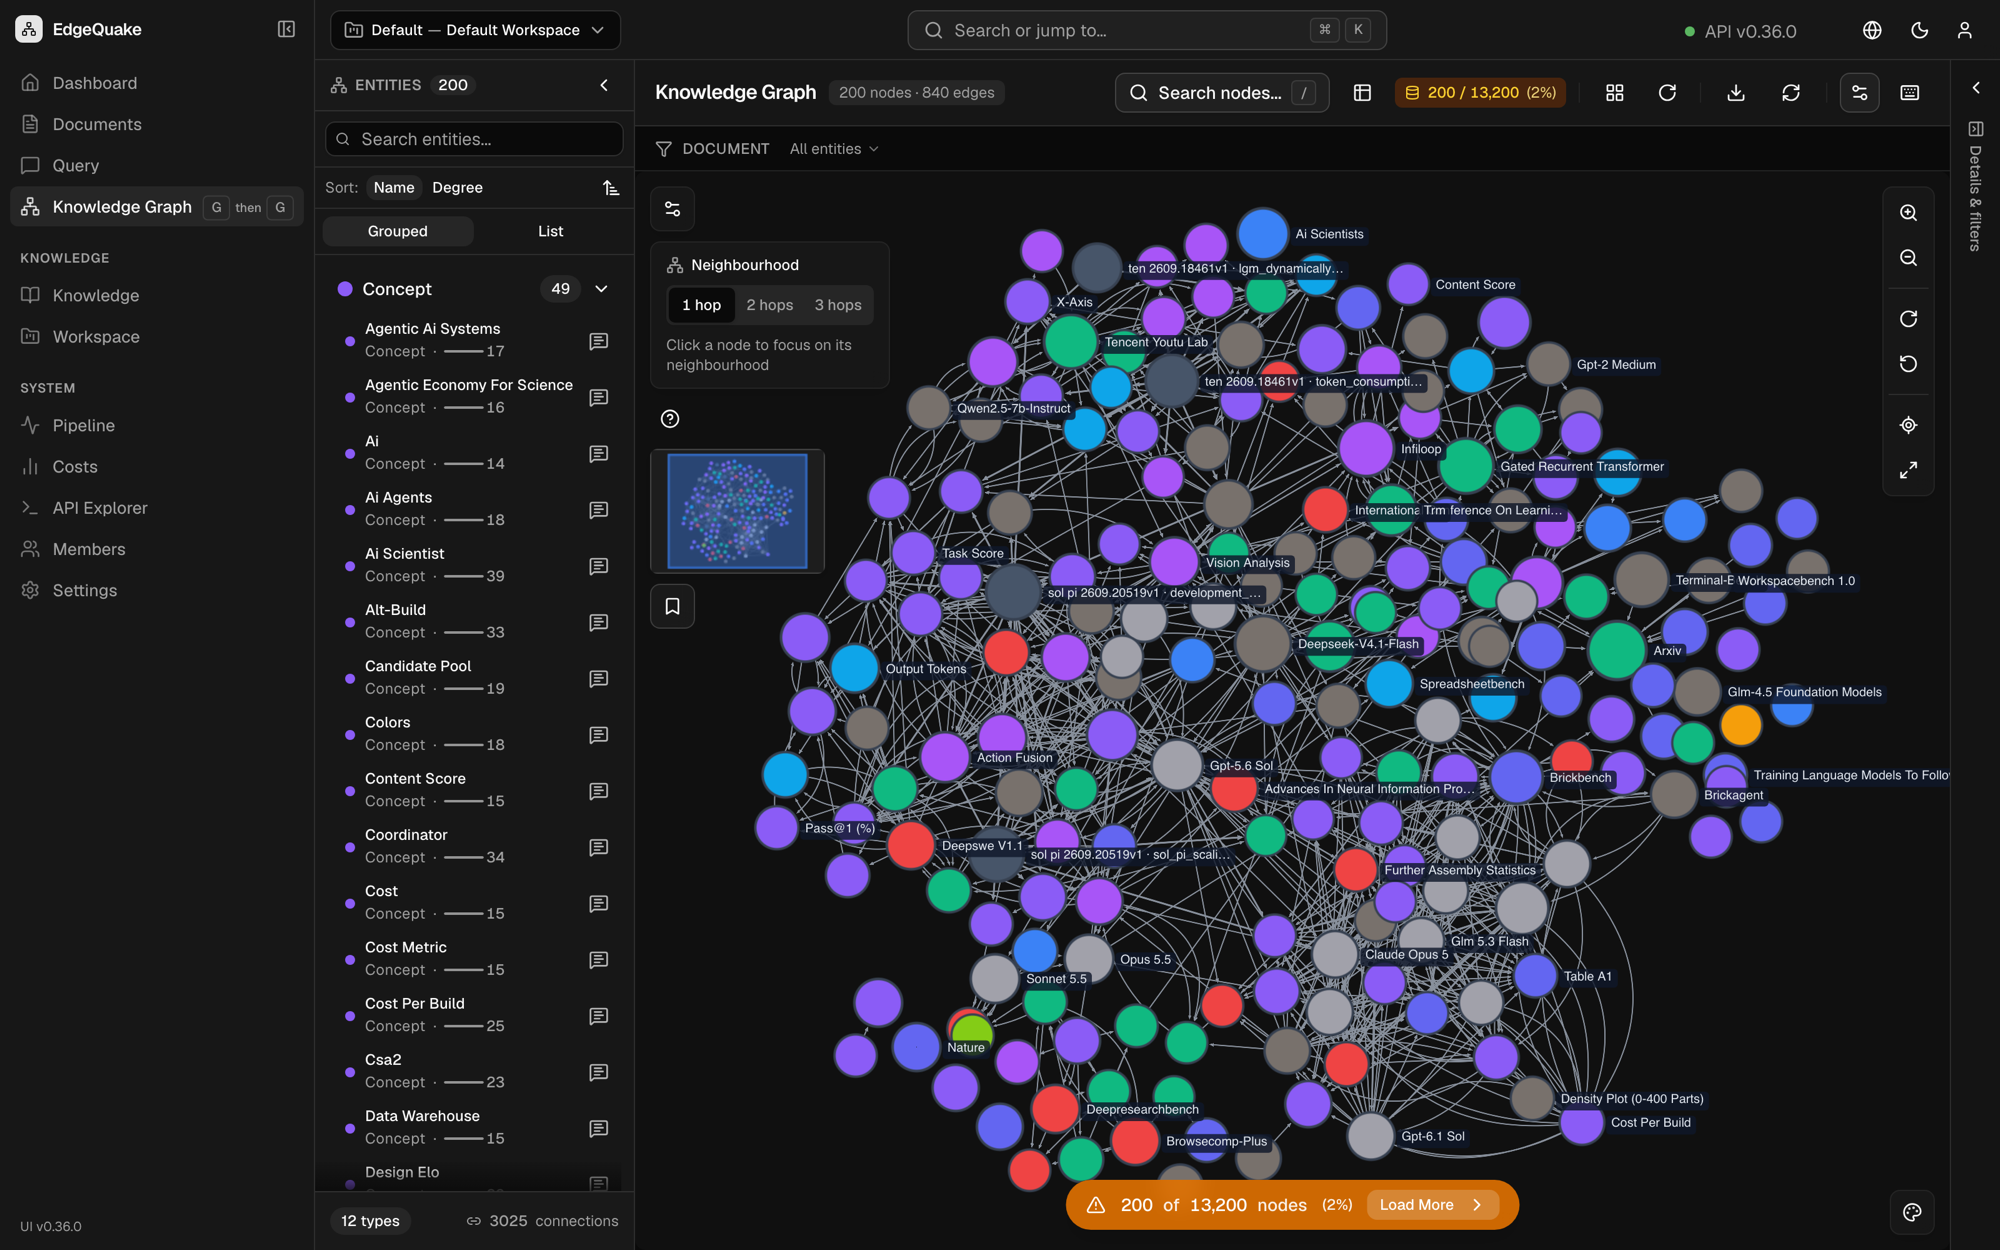
Task: Expand the Details & filters panel
Action: click(1975, 88)
